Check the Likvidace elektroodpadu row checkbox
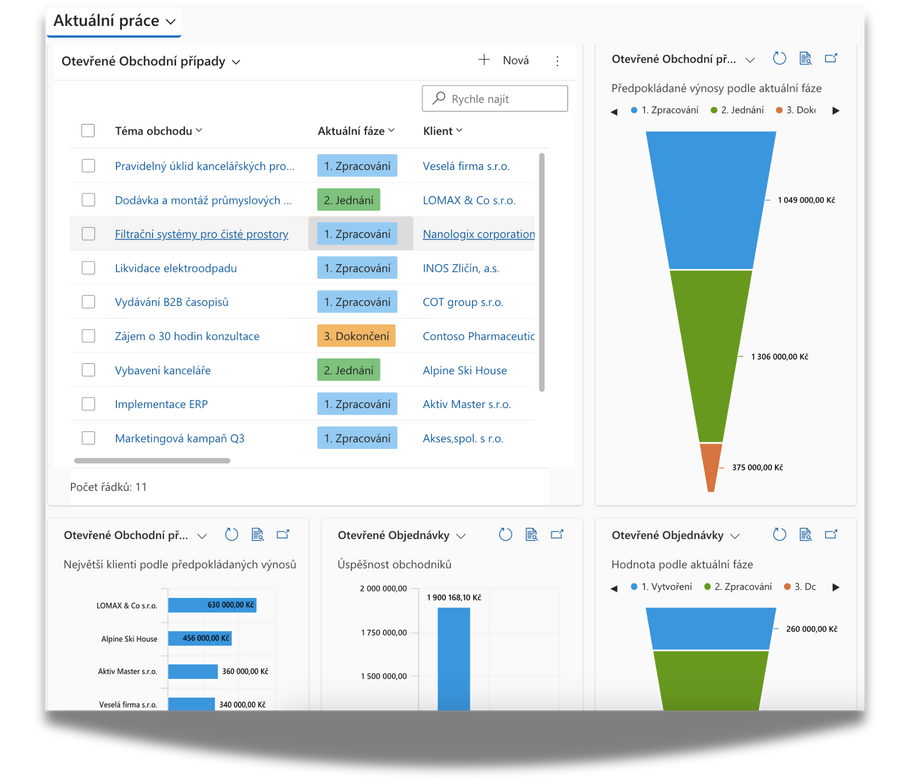910x784 pixels. (x=88, y=268)
